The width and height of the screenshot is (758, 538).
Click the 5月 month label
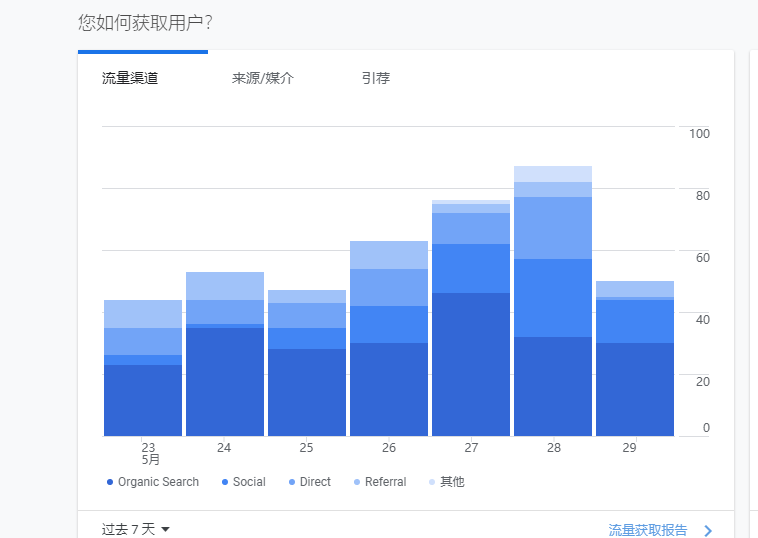(150, 460)
